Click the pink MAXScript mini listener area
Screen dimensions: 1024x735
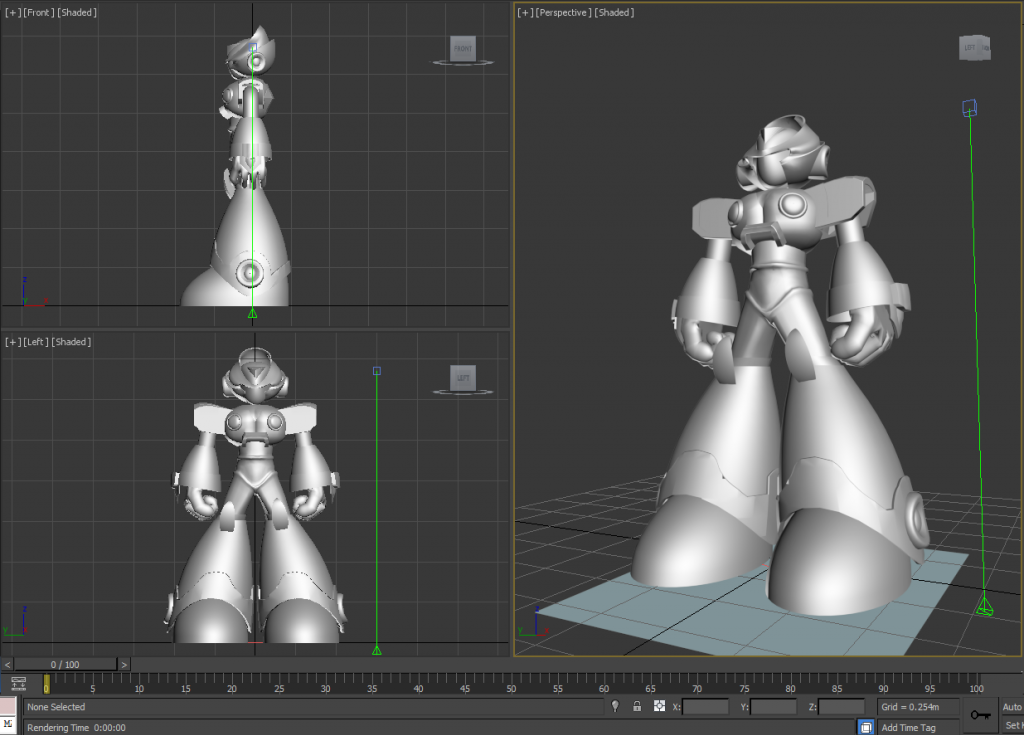(7, 706)
